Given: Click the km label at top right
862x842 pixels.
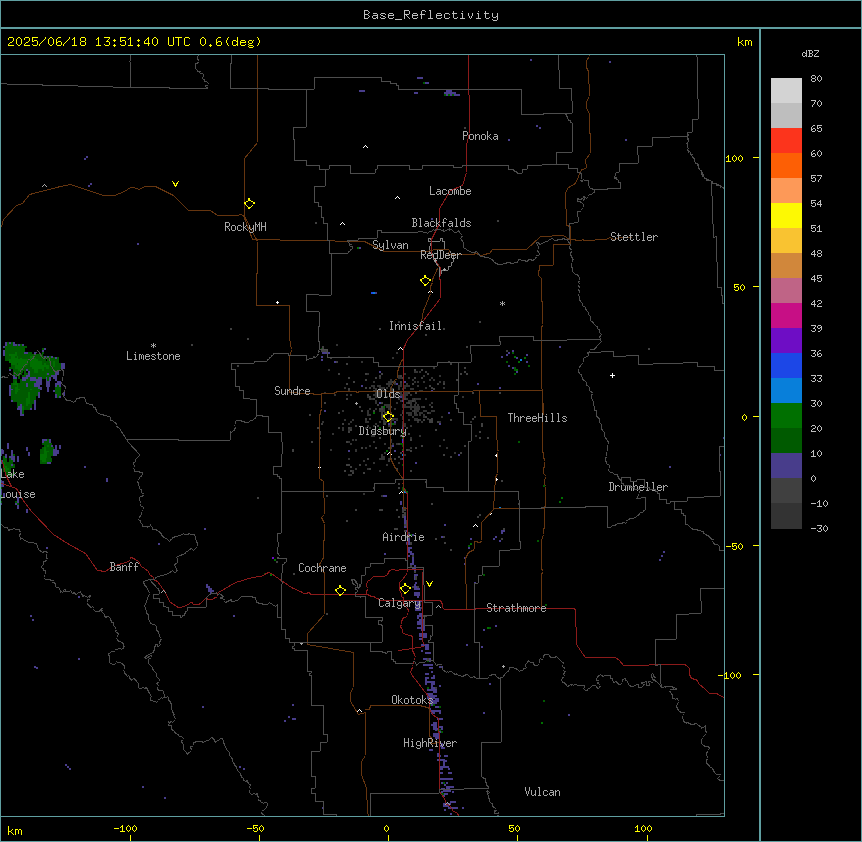Looking at the screenshot, I should click(x=744, y=42).
